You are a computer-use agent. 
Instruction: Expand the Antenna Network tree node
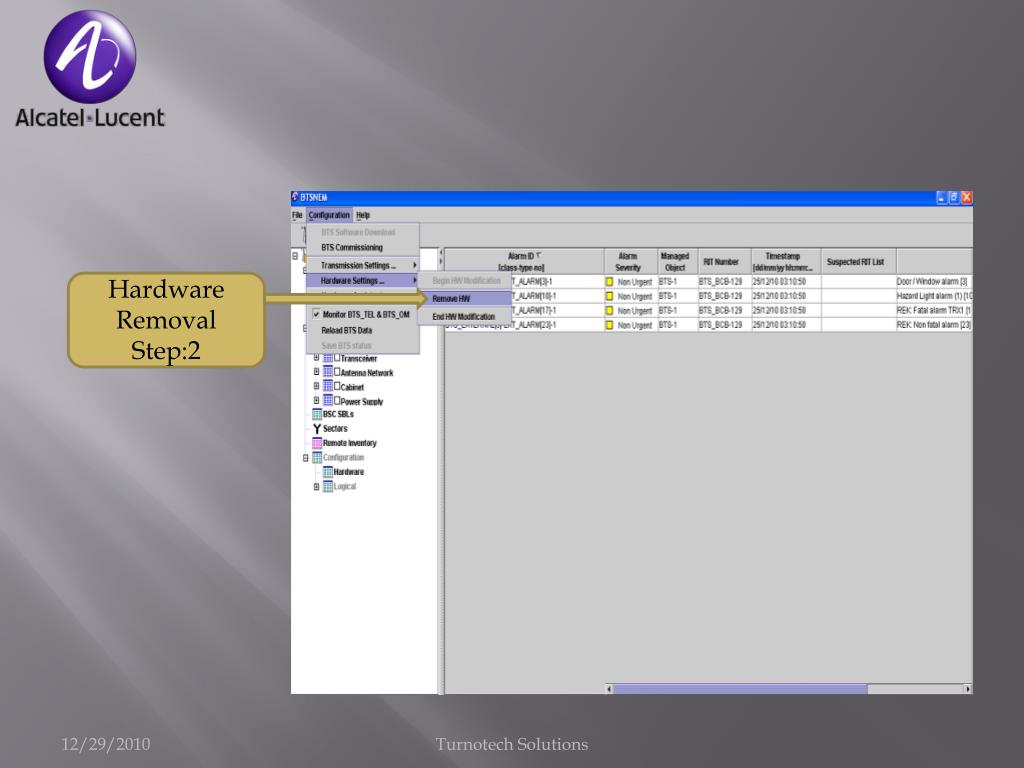click(x=316, y=372)
